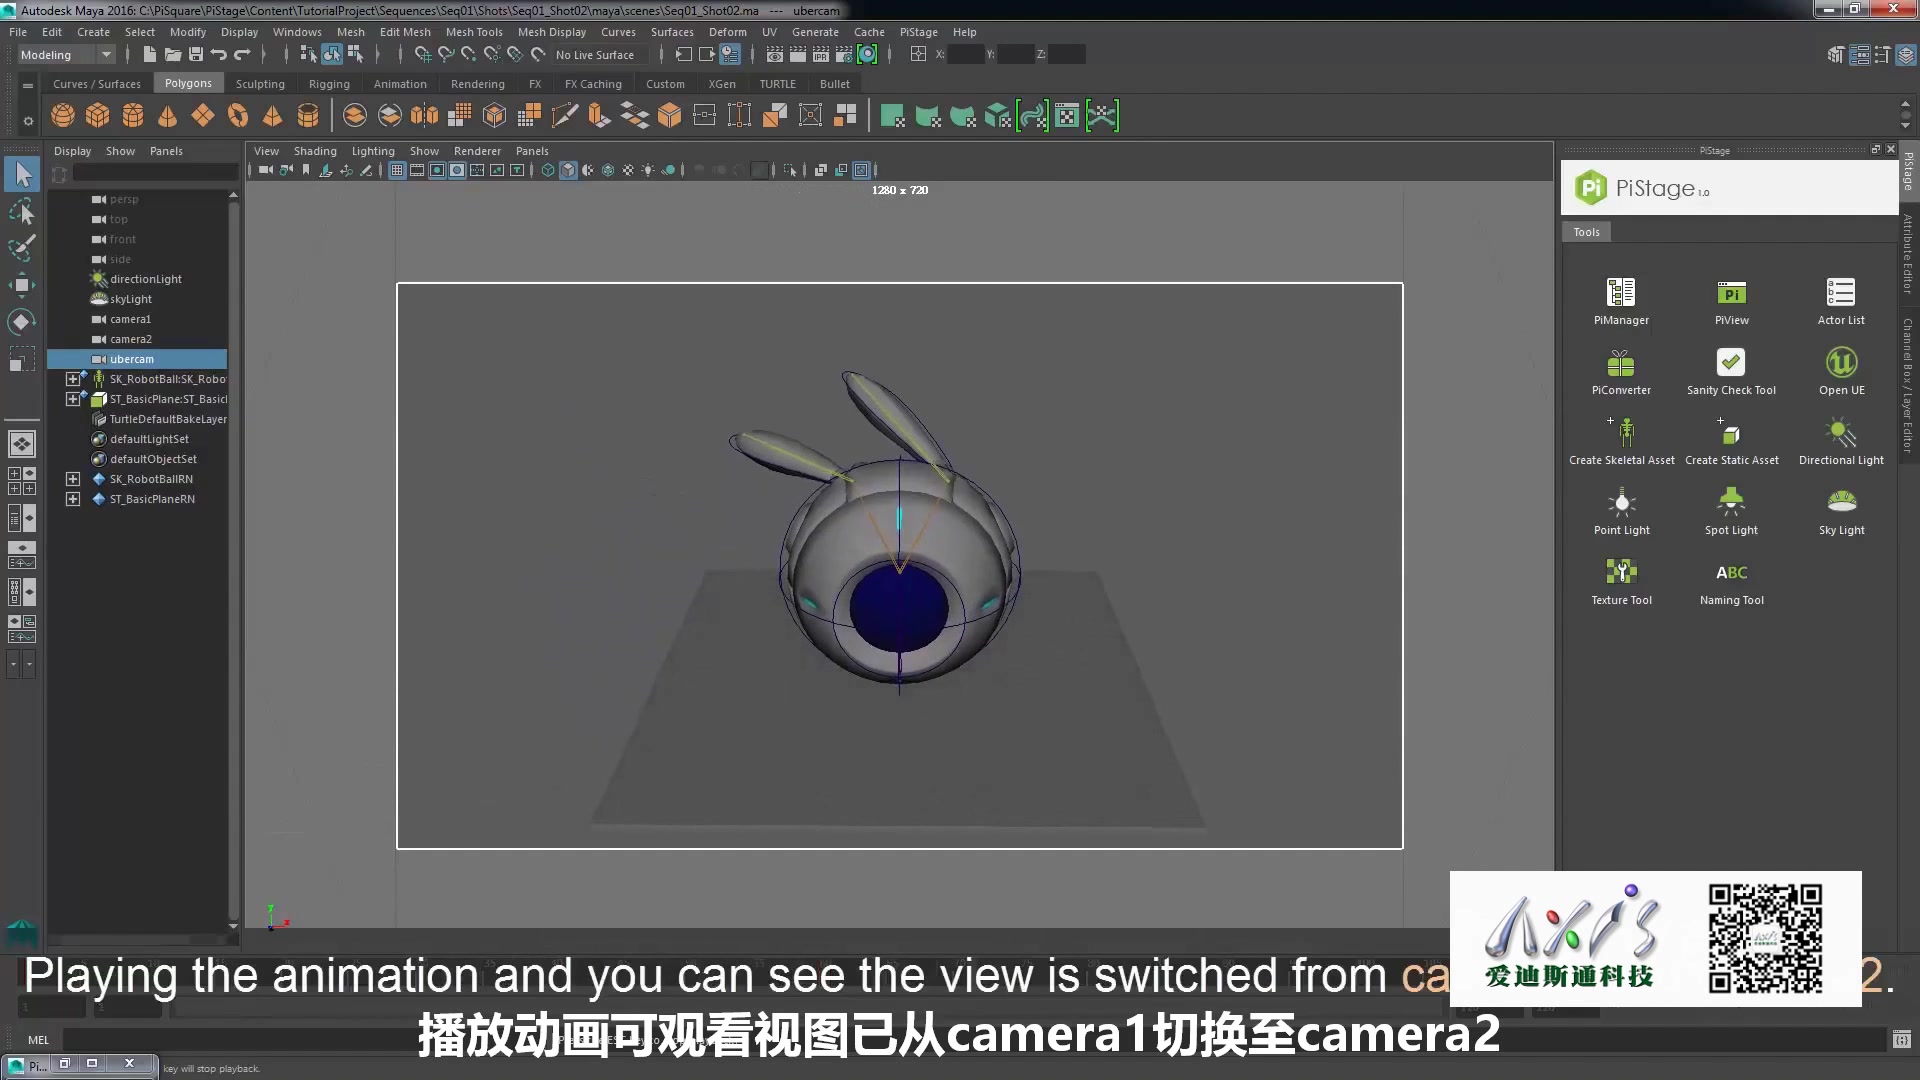Open the Naming Tool
The height and width of the screenshot is (1080, 1920).
(1731, 573)
